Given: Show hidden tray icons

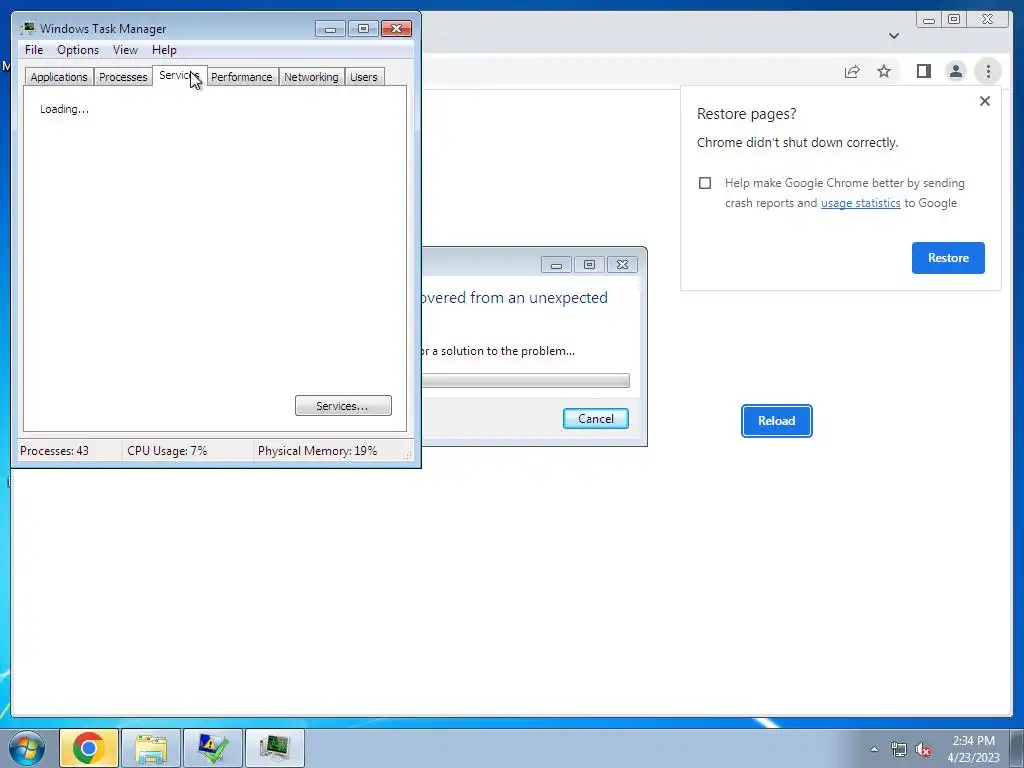Looking at the screenshot, I should [874, 749].
